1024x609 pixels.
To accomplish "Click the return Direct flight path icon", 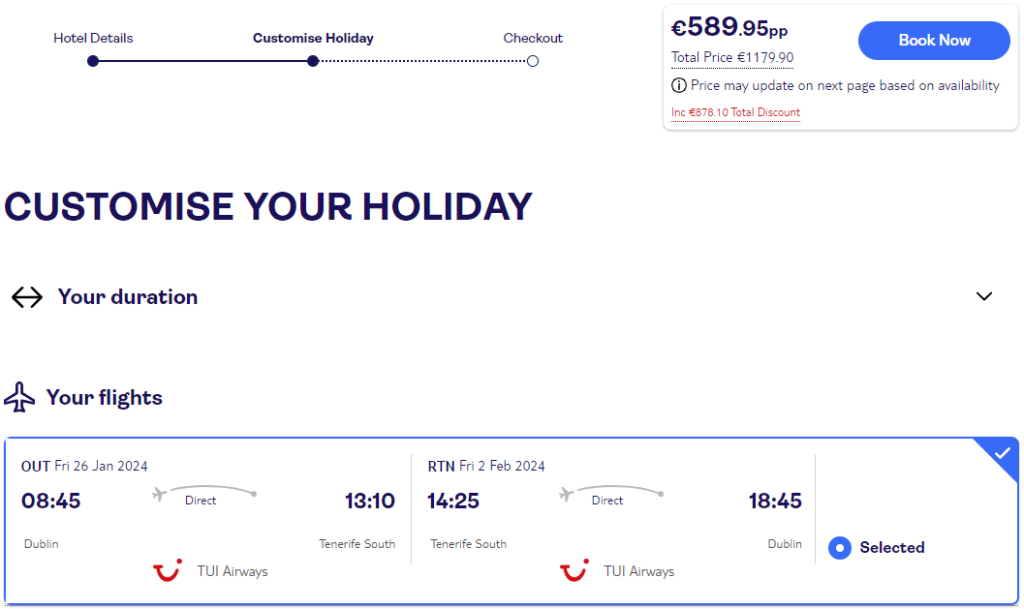I will click(611, 493).
